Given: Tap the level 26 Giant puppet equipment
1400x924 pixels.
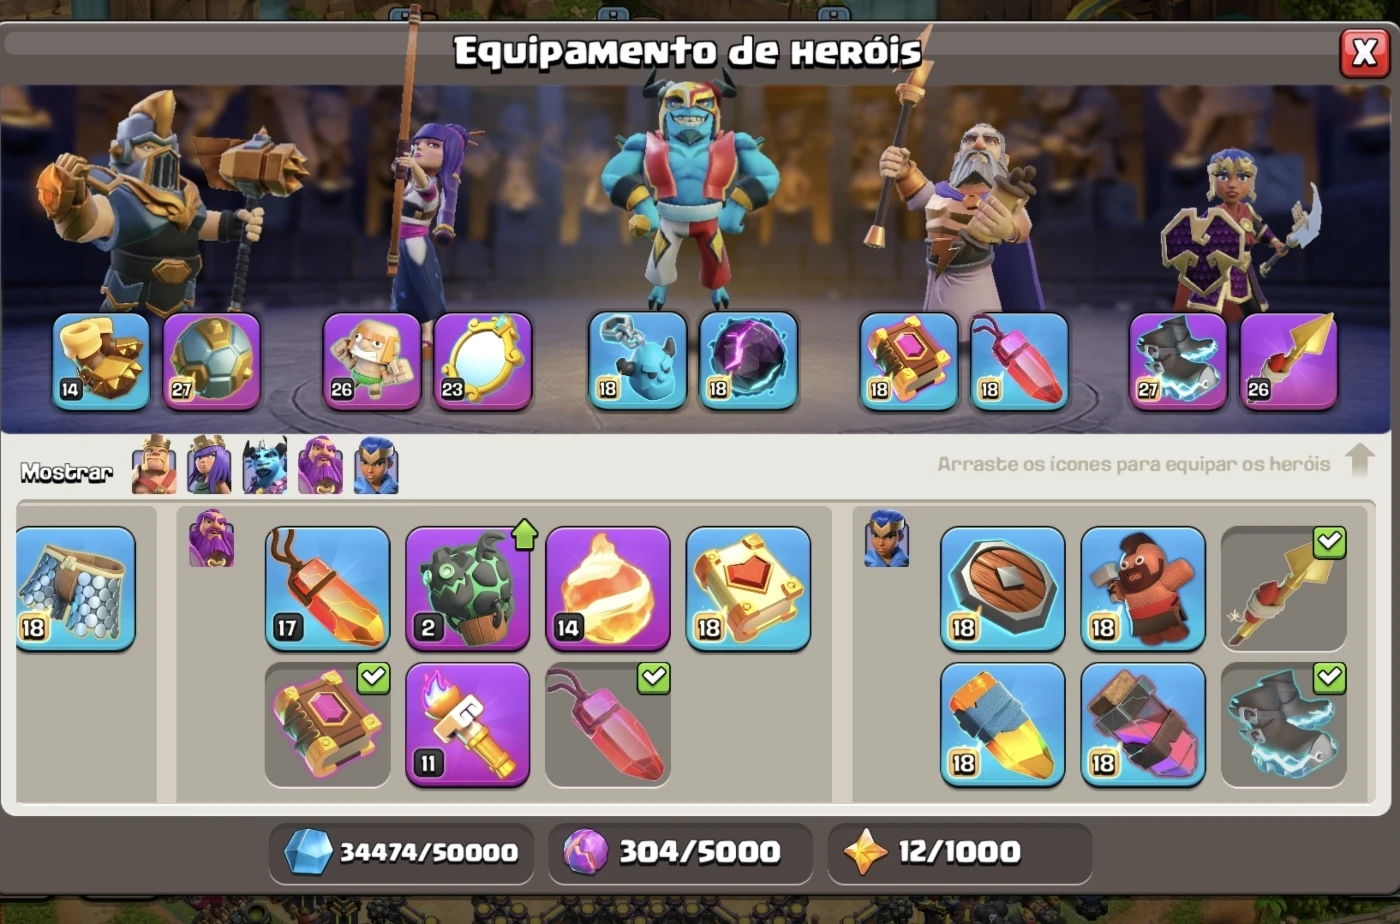Looking at the screenshot, I should click(x=371, y=361).
